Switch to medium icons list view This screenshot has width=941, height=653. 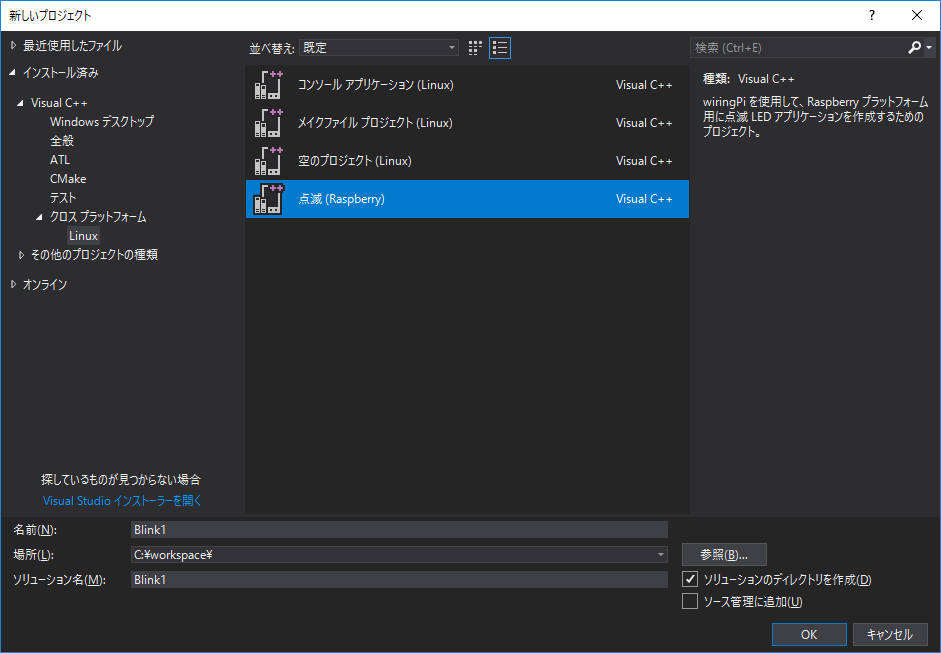500,48
